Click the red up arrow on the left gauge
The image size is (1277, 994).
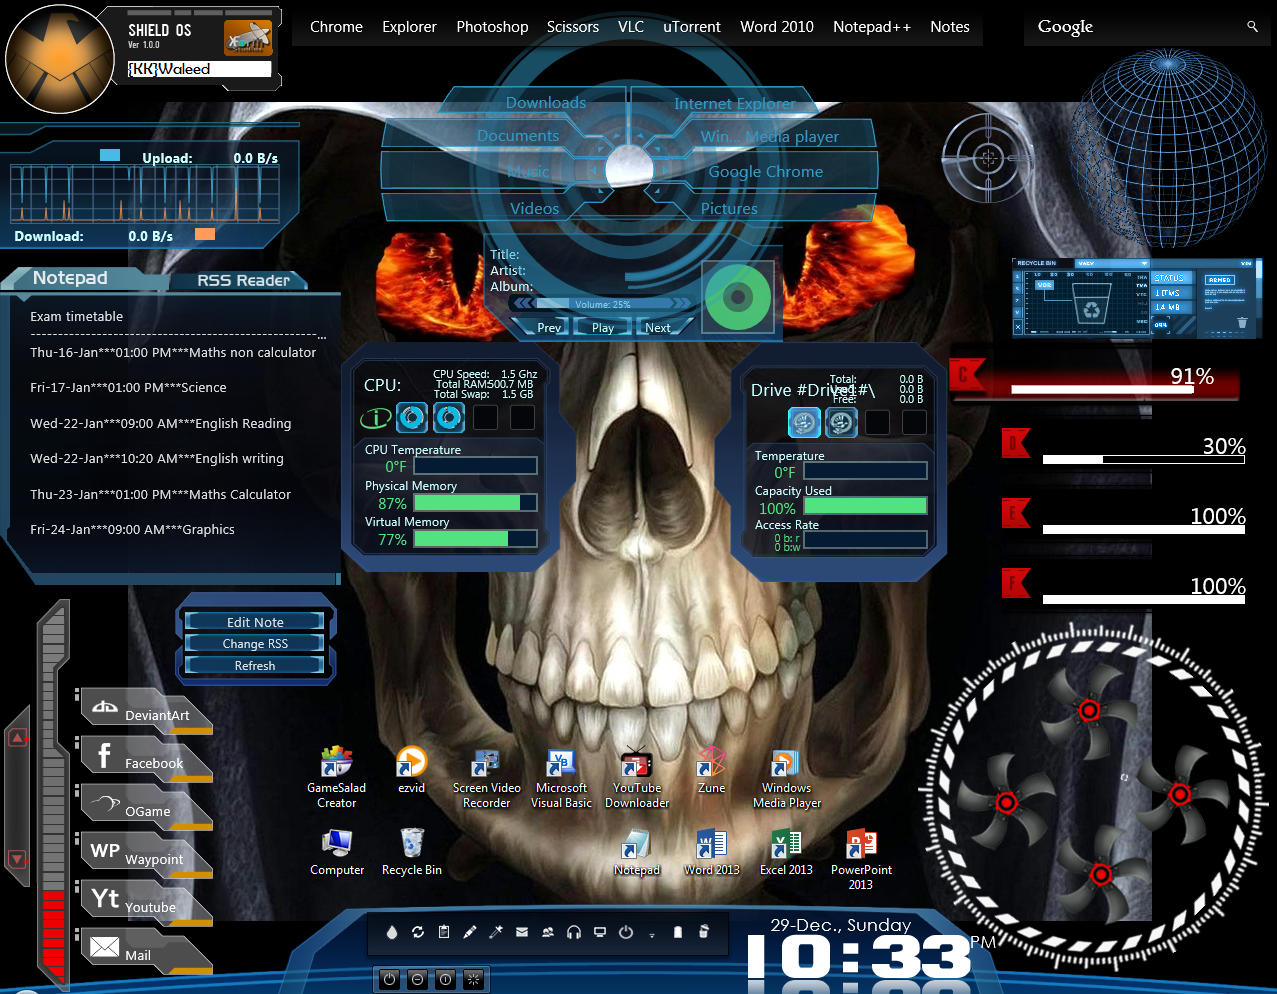click(17, 738)
